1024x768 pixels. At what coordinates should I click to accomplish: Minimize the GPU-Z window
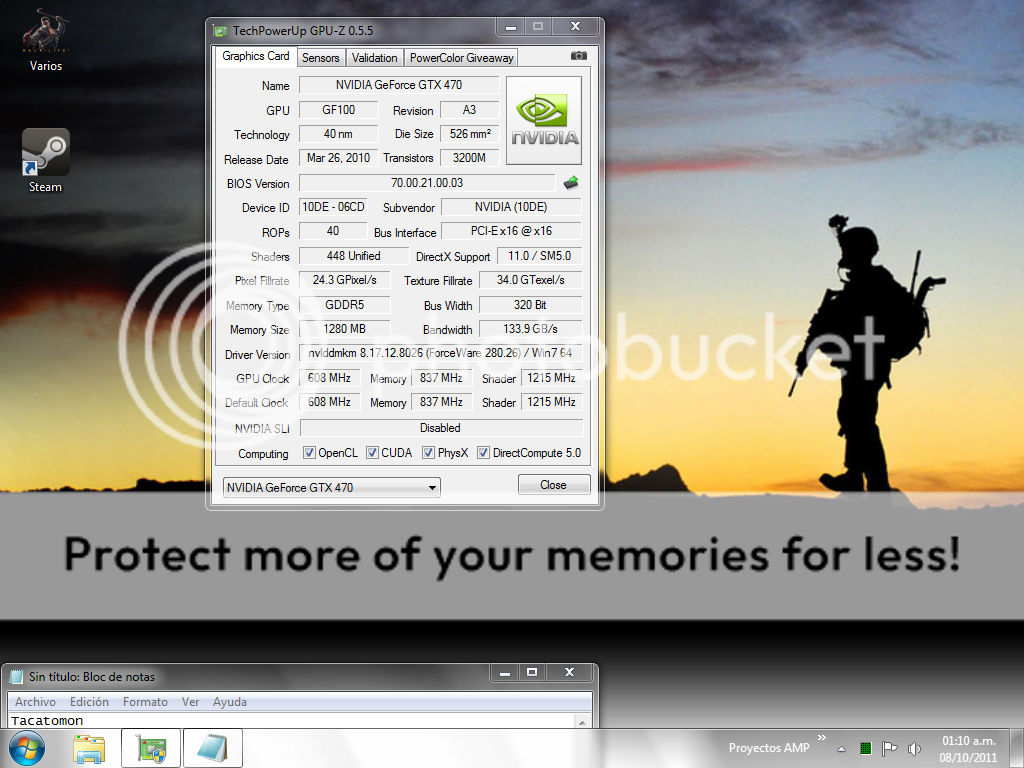(511, 27)
